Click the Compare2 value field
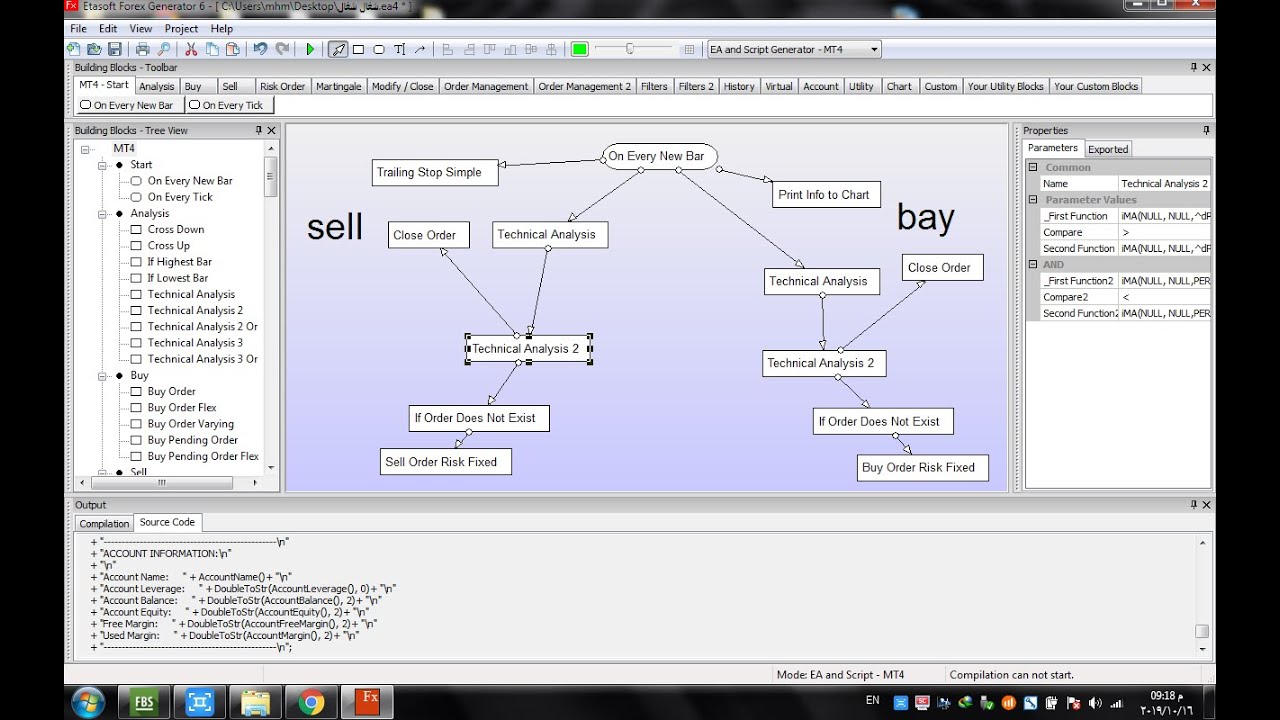The height and width of the screenshot is (720, 1280). pos(1164,297)
